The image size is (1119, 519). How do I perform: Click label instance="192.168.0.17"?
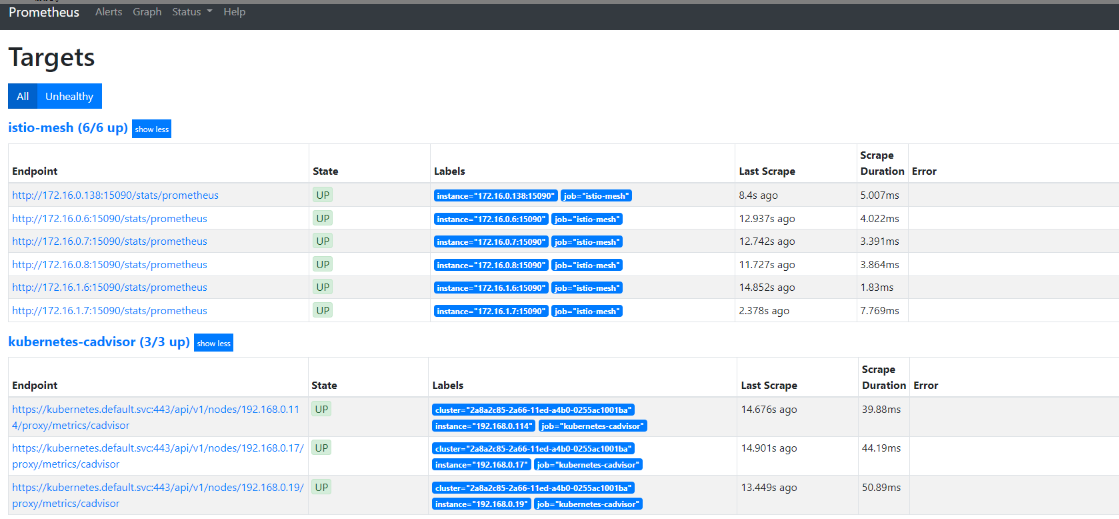[481, 465]
